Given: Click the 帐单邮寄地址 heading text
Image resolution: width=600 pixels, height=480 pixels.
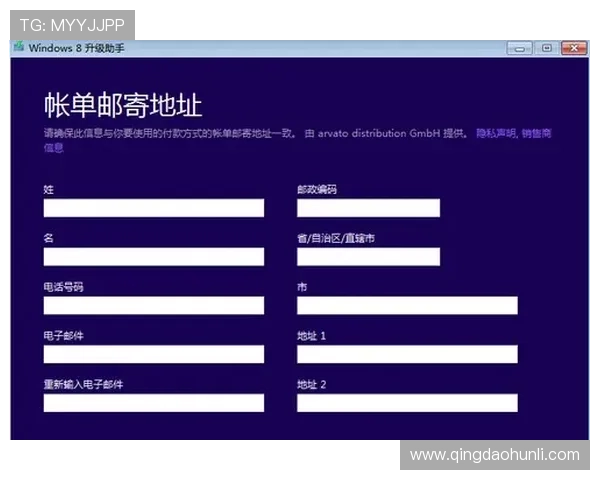Looking at the screenshot, I should pos(123,105).
